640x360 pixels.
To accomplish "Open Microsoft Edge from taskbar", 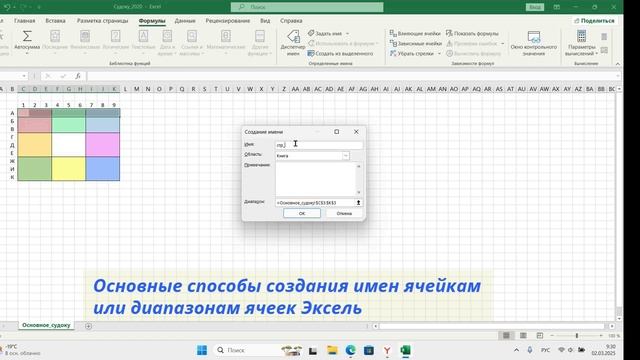I will click(x=350, y=350).
